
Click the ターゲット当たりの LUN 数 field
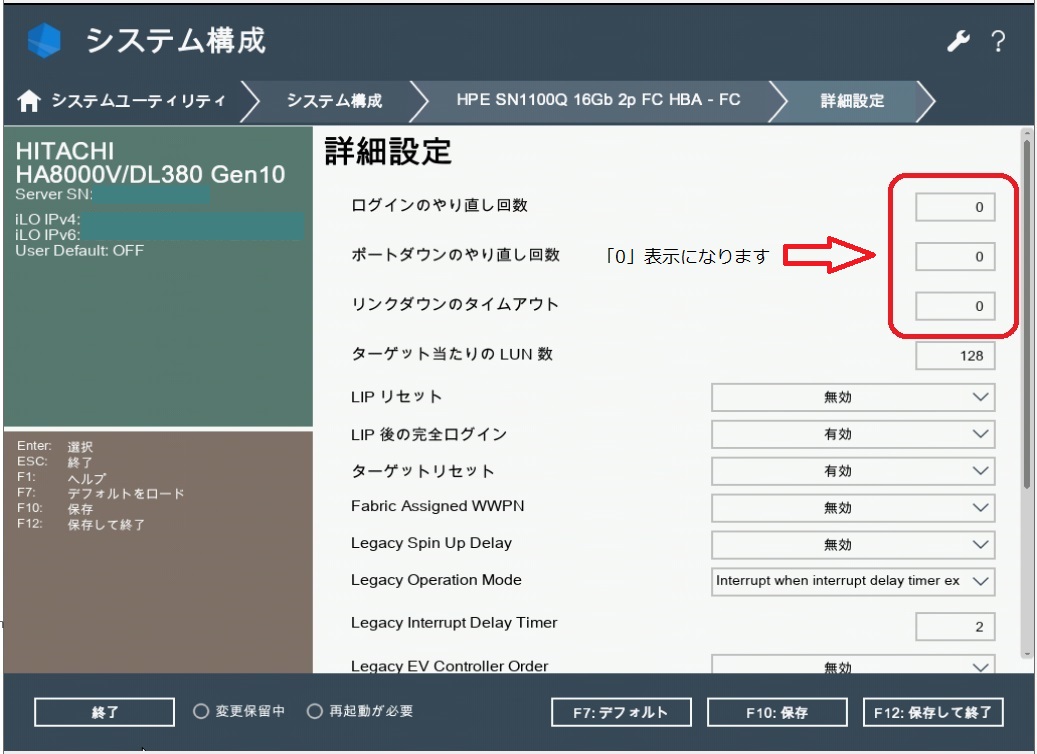pos(955,356)
